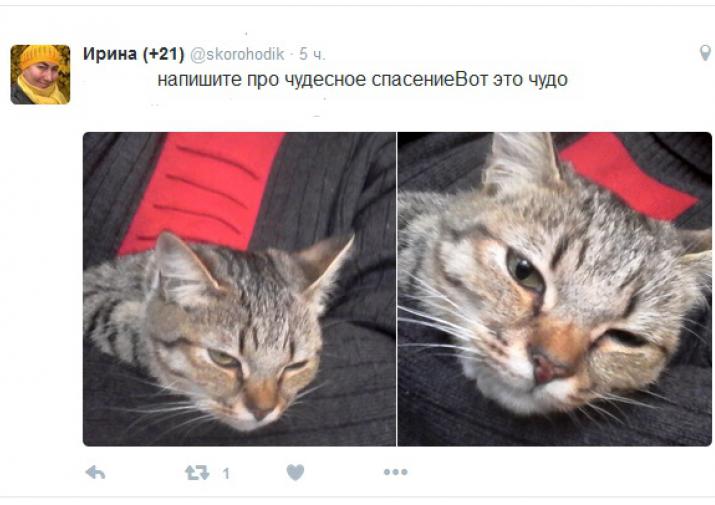
Task: Enlarge the left photo of sleepy cat
Action: pyautogui.click(x=239, y=289)
